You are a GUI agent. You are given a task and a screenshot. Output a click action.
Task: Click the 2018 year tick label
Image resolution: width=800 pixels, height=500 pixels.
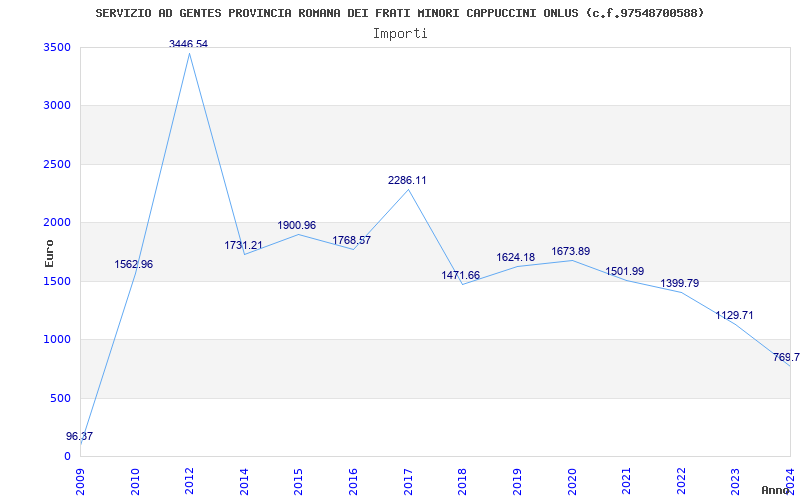[462, 482]
